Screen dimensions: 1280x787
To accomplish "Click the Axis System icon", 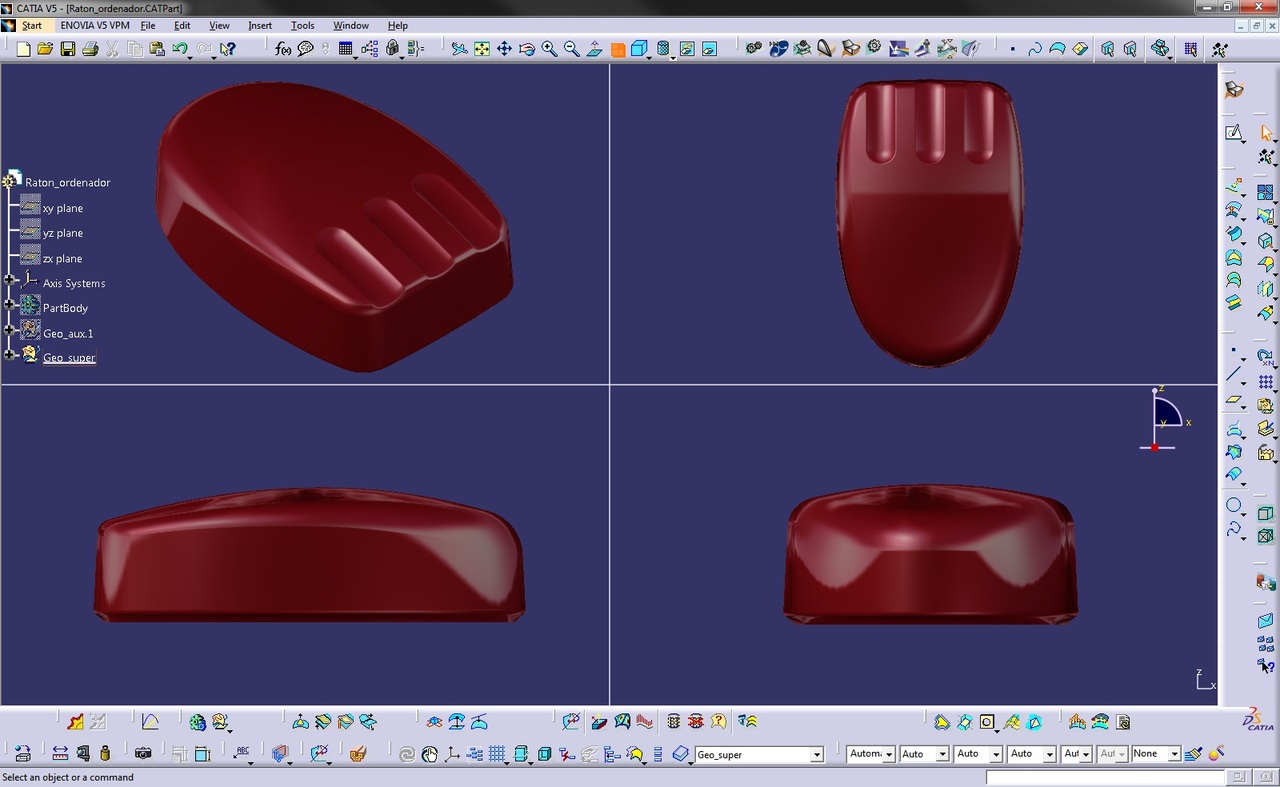I will pos(452,754).
